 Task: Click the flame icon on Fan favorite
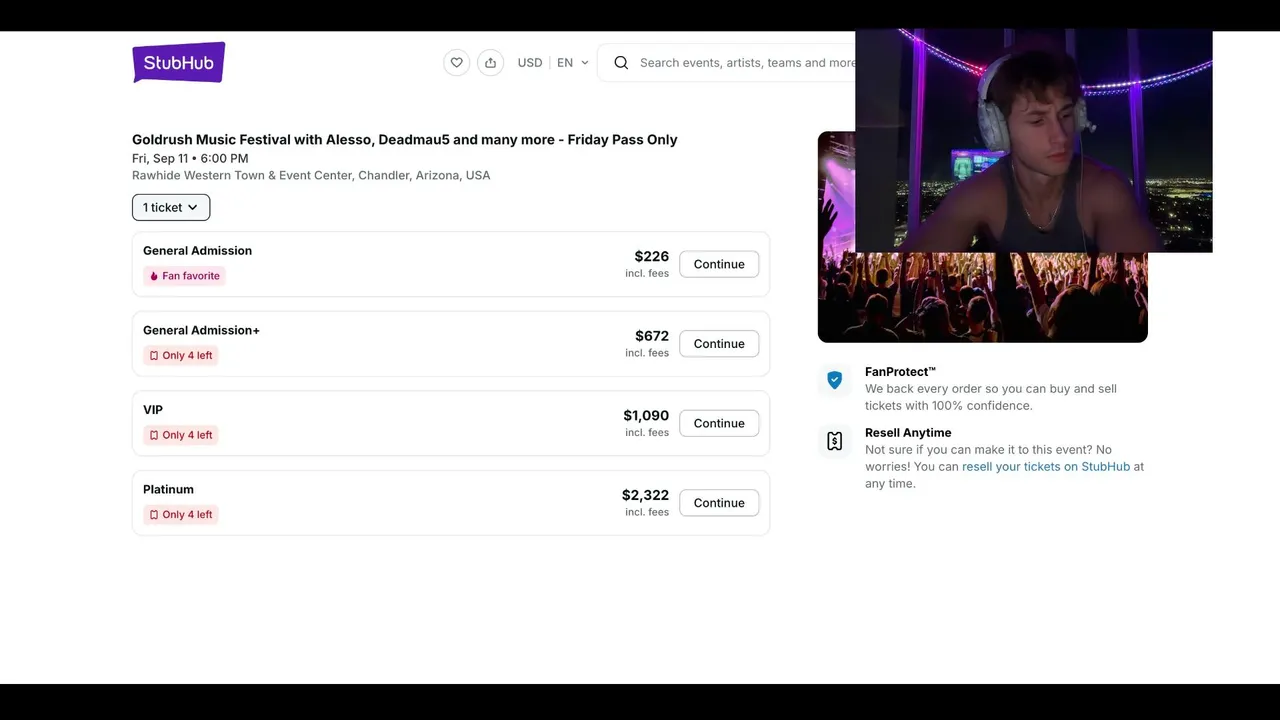154,276
